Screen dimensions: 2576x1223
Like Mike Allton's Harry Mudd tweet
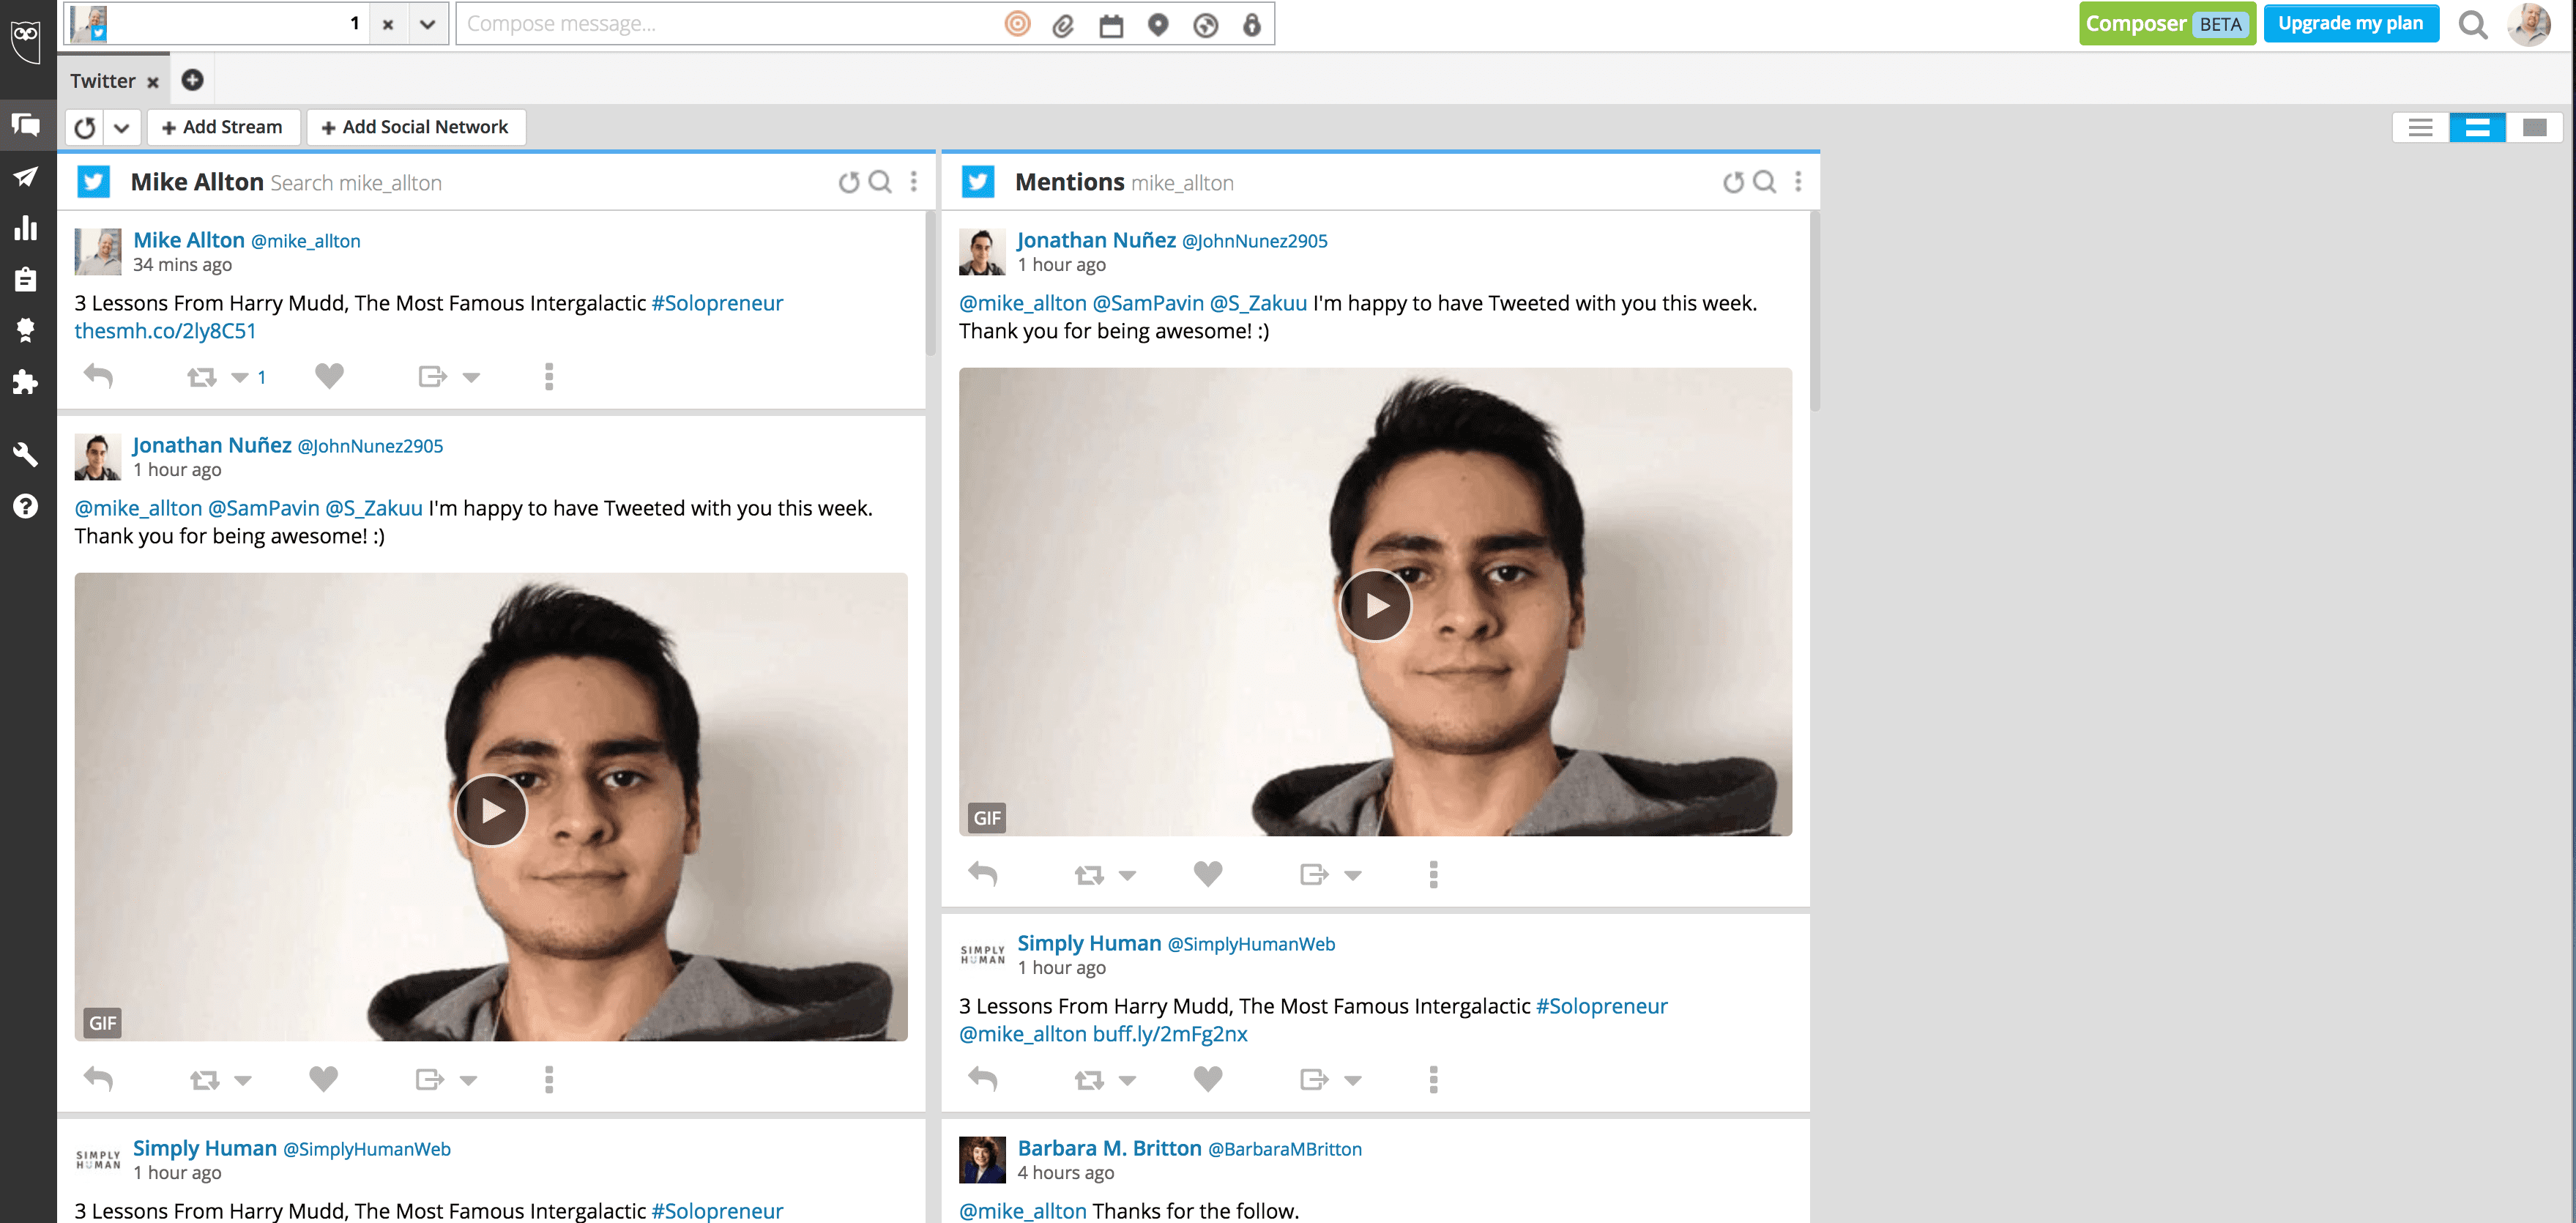point(329,376)
